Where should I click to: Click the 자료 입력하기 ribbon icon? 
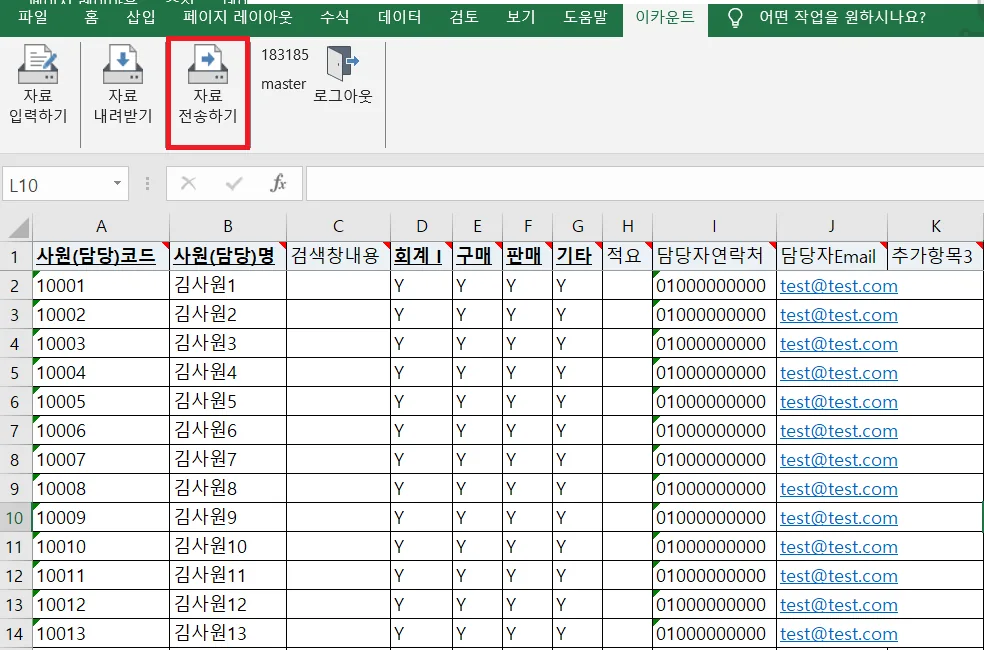[x=38, y=64]
